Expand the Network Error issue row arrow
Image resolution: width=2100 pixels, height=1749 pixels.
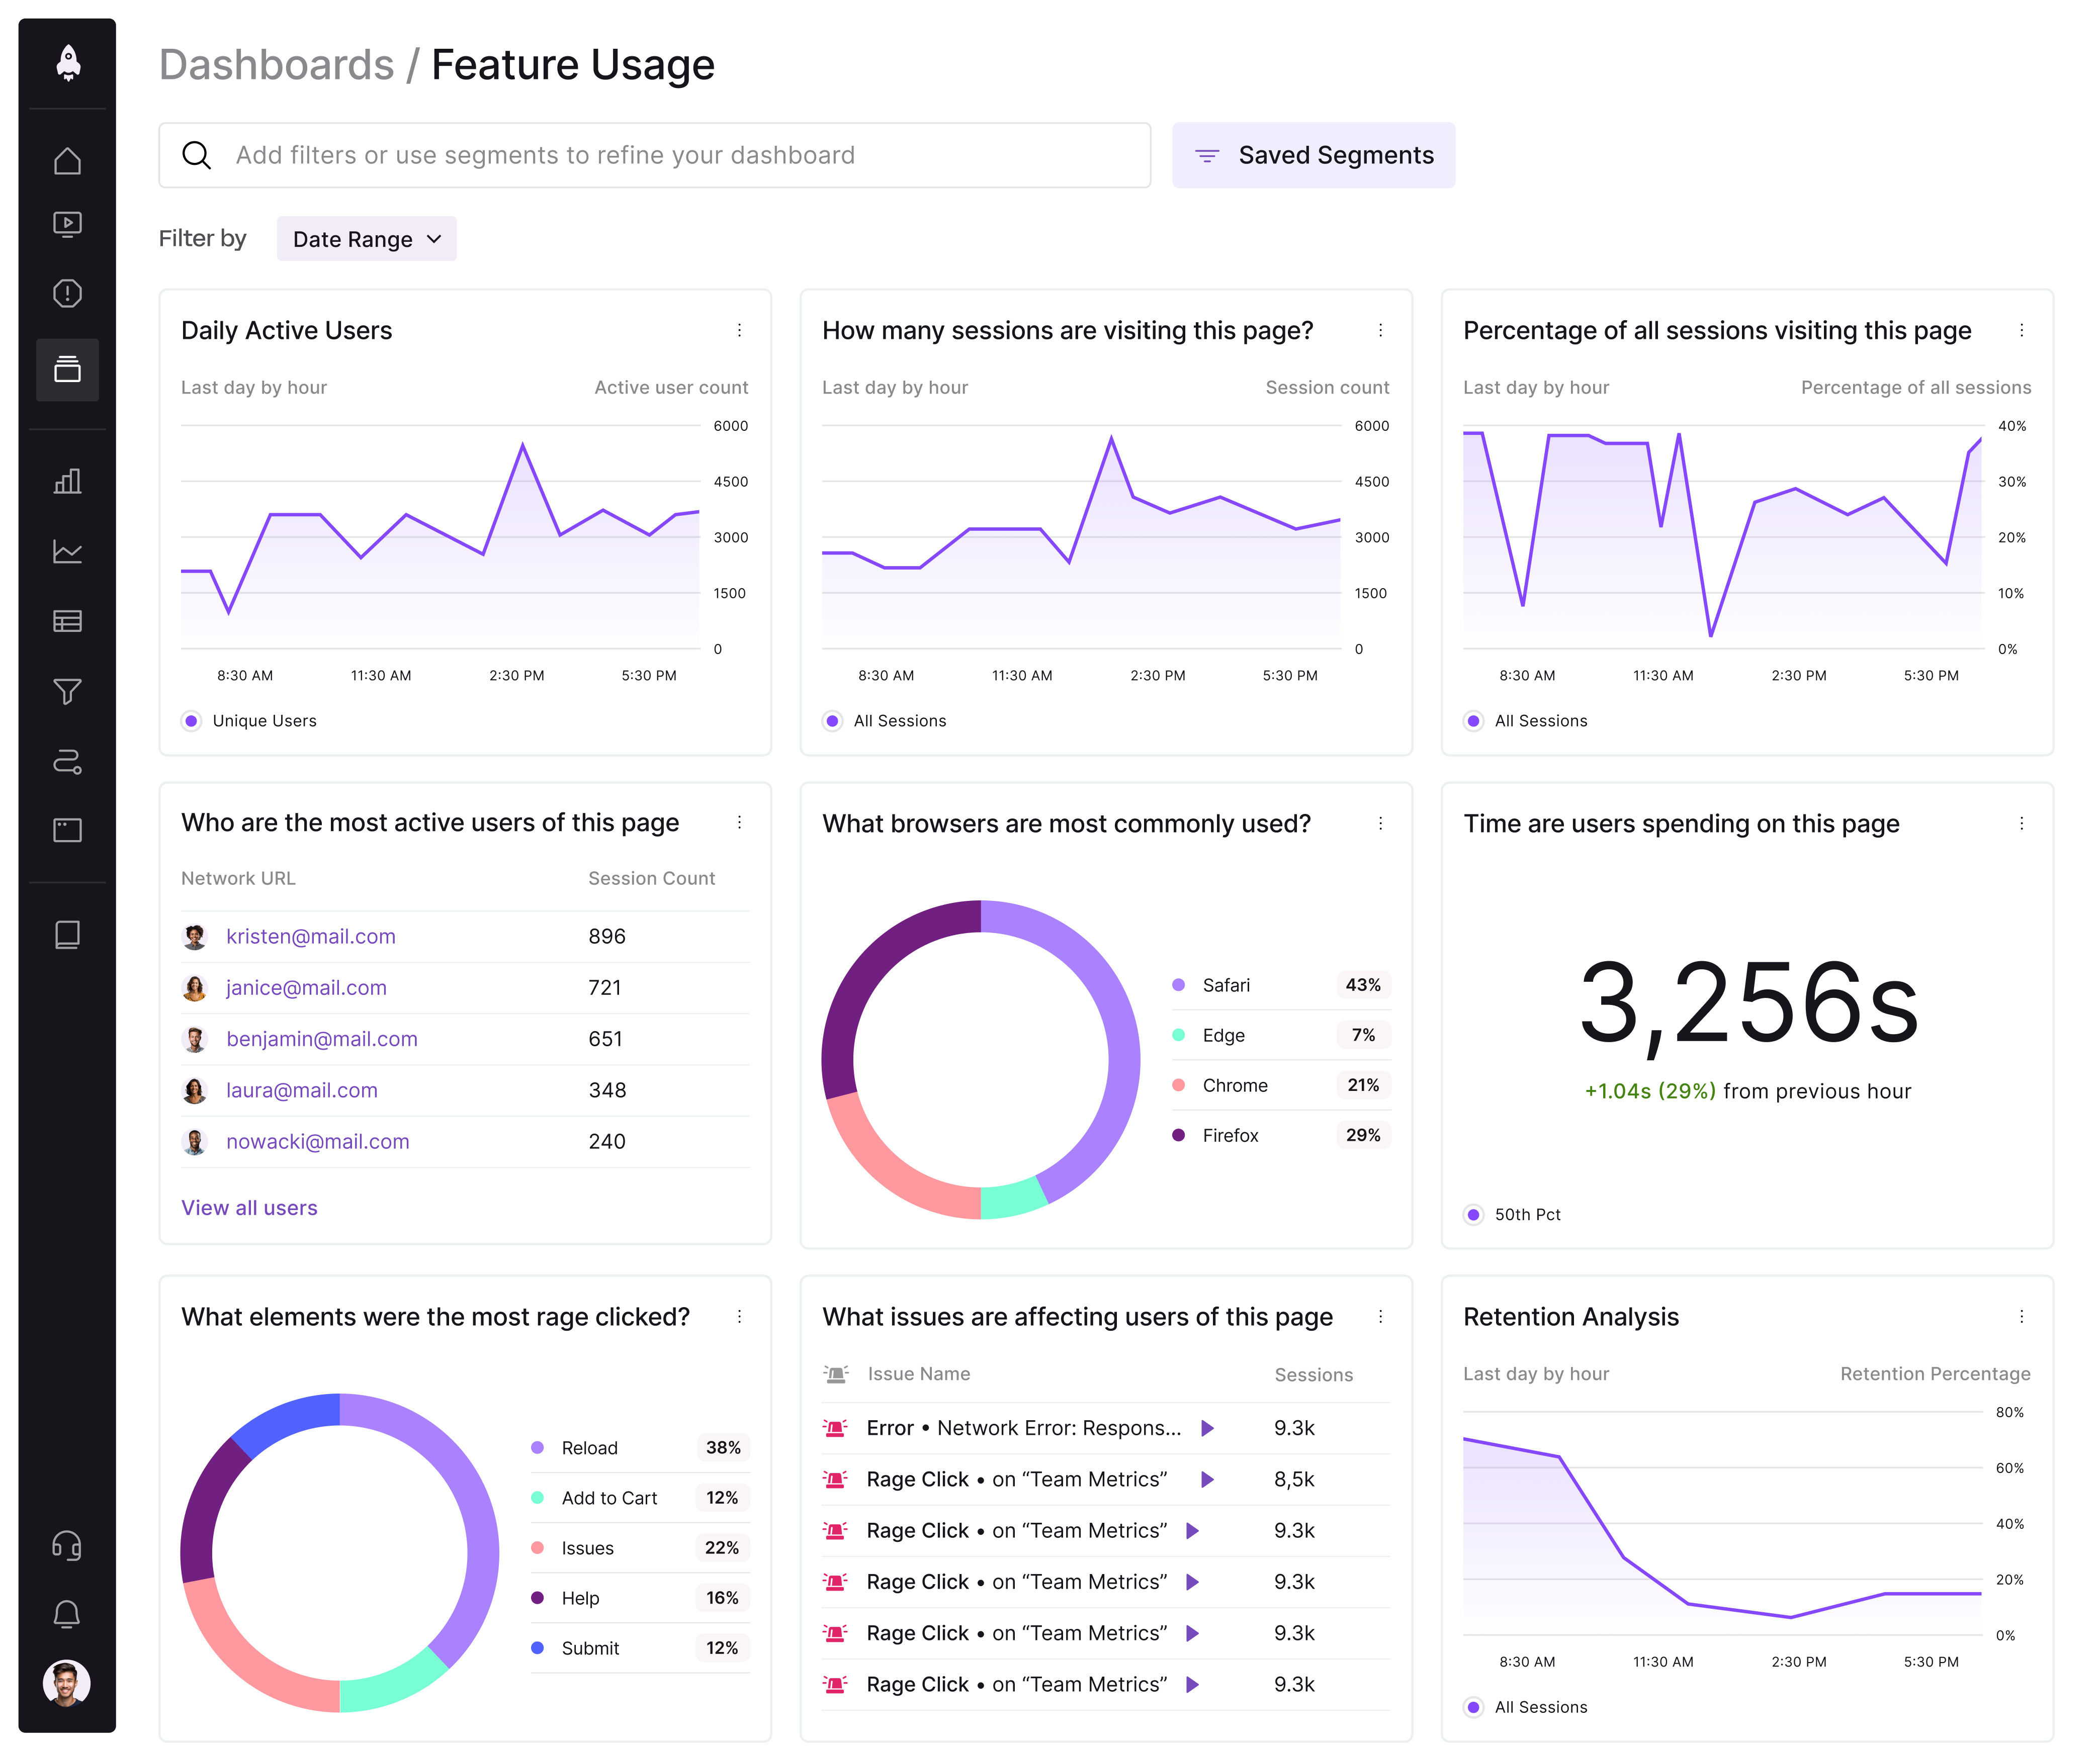pyautogui.click(x=1207, y=1428)
